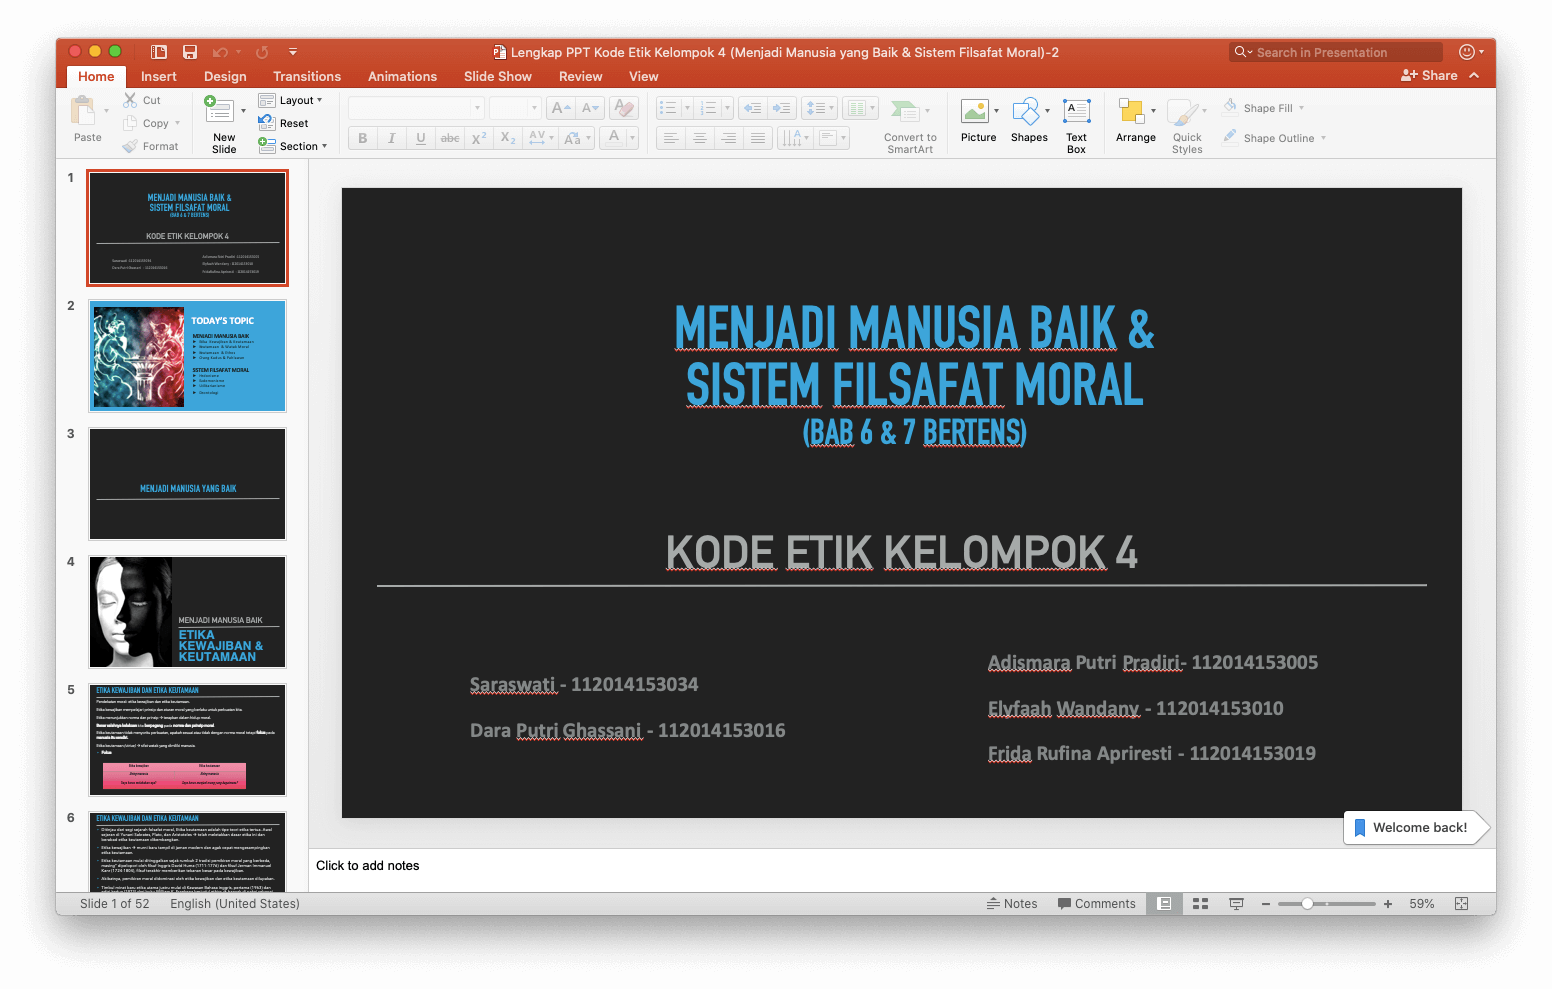Switch to the Animations tab
The width and height of the screenshot is (1552, 989).
[402, 76]
